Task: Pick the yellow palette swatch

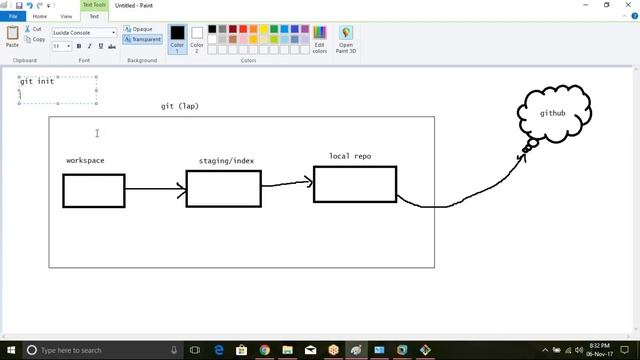Action: pos(264,29)
